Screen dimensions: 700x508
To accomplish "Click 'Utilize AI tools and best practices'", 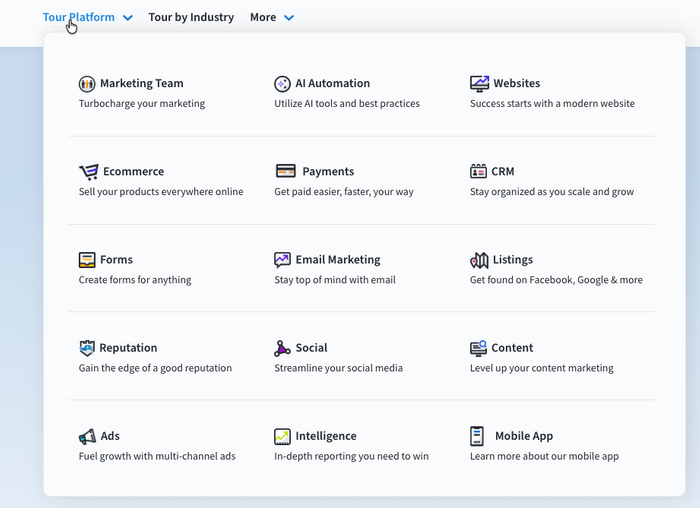I will 347,104.
